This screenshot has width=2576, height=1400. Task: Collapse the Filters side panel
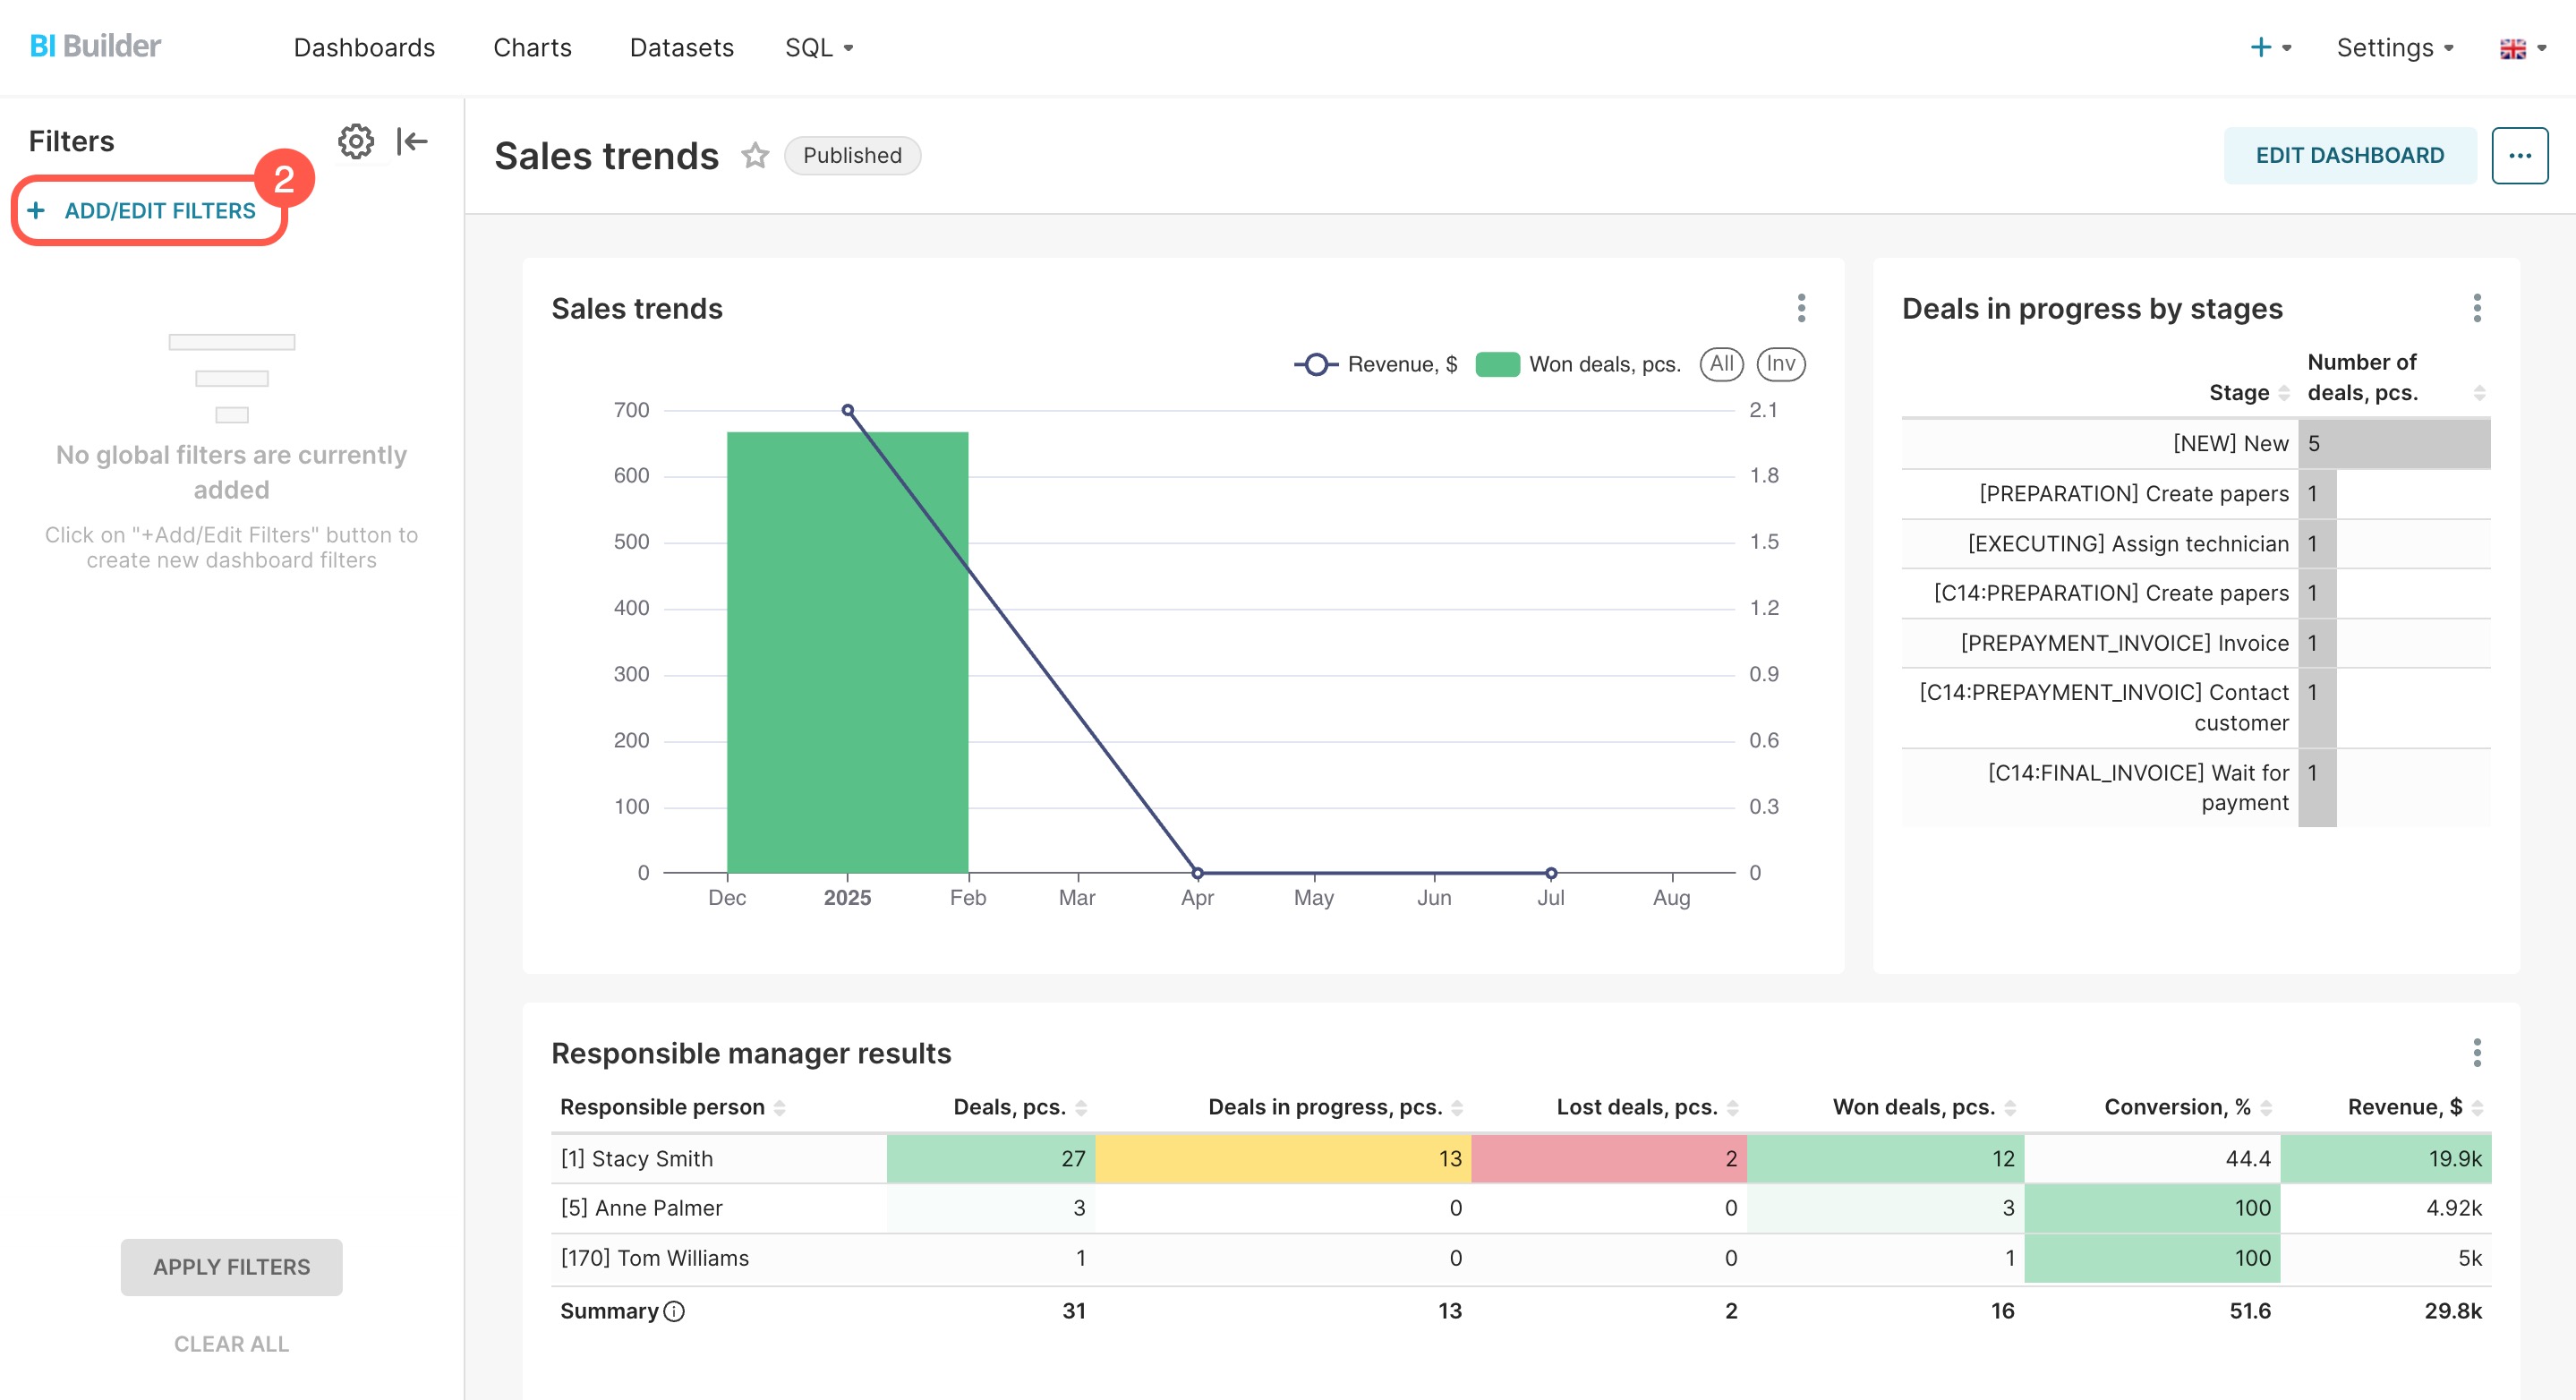pos(412,141)
